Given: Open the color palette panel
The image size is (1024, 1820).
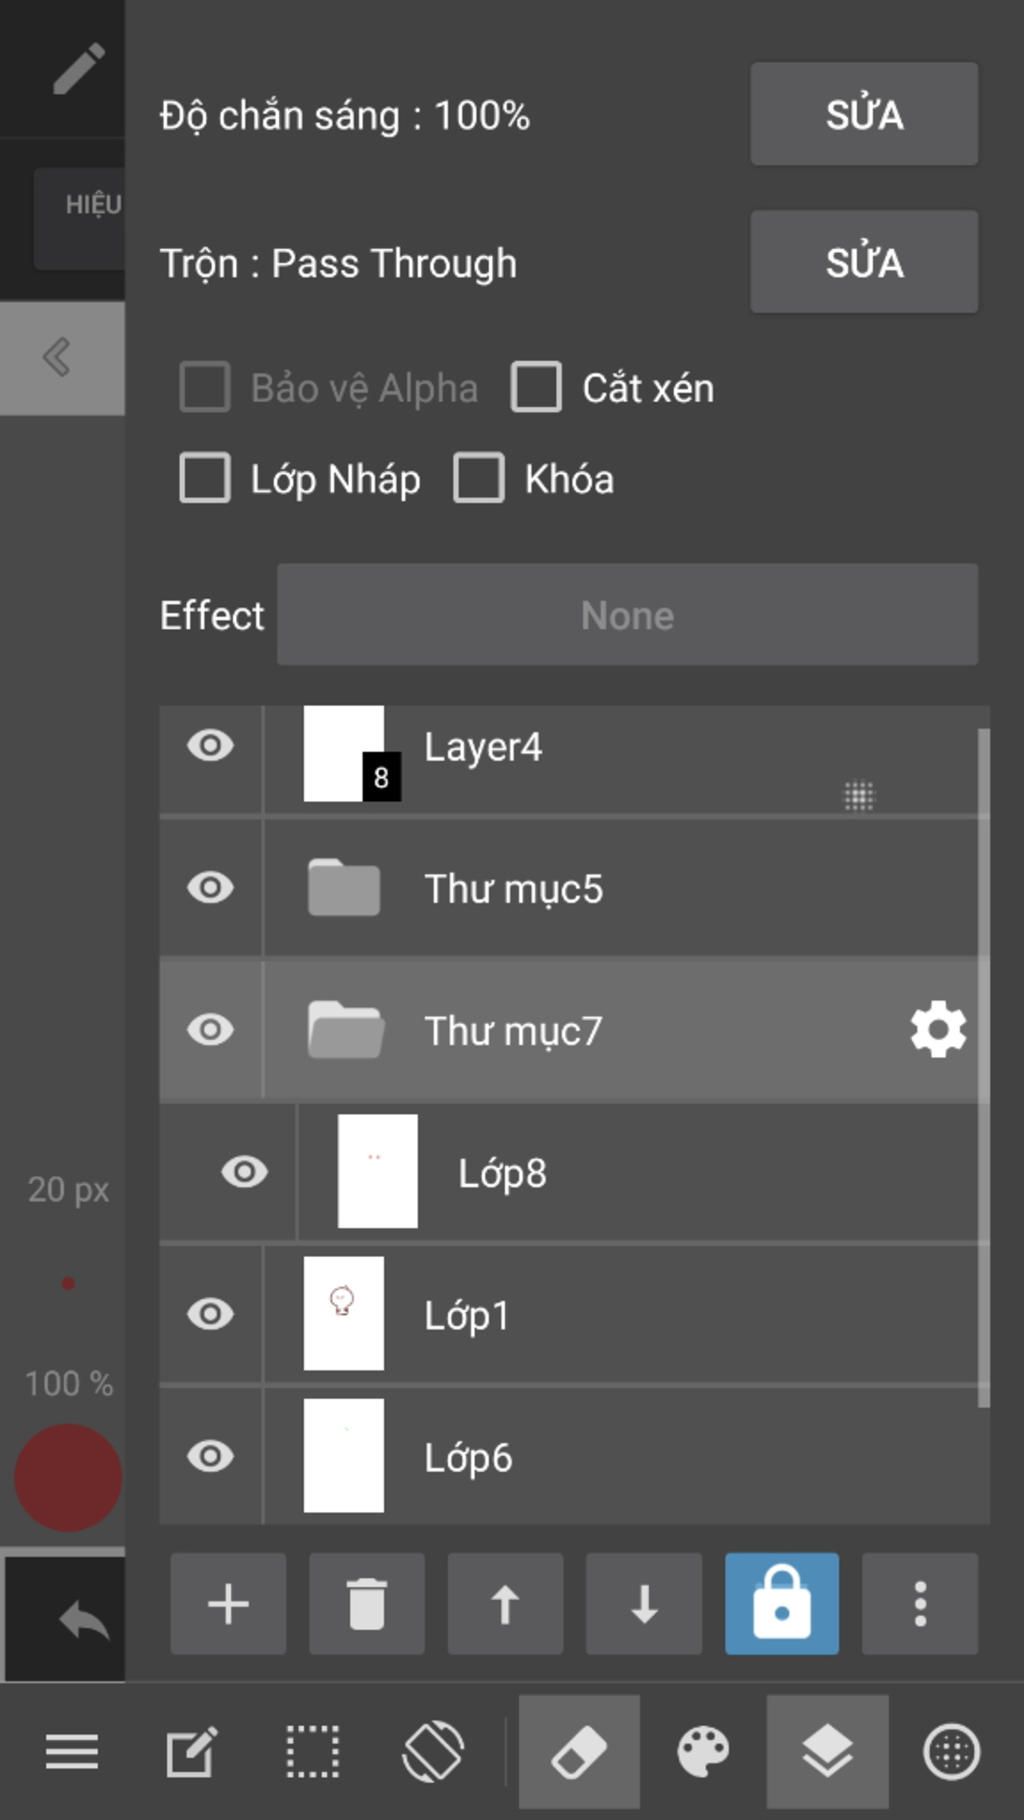Looking at the screenshot, I should (703, 1751).
